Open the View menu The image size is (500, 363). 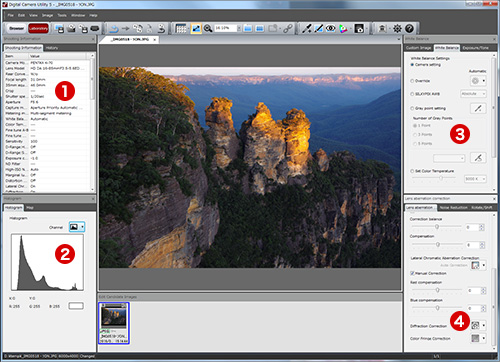coord(33,15)
